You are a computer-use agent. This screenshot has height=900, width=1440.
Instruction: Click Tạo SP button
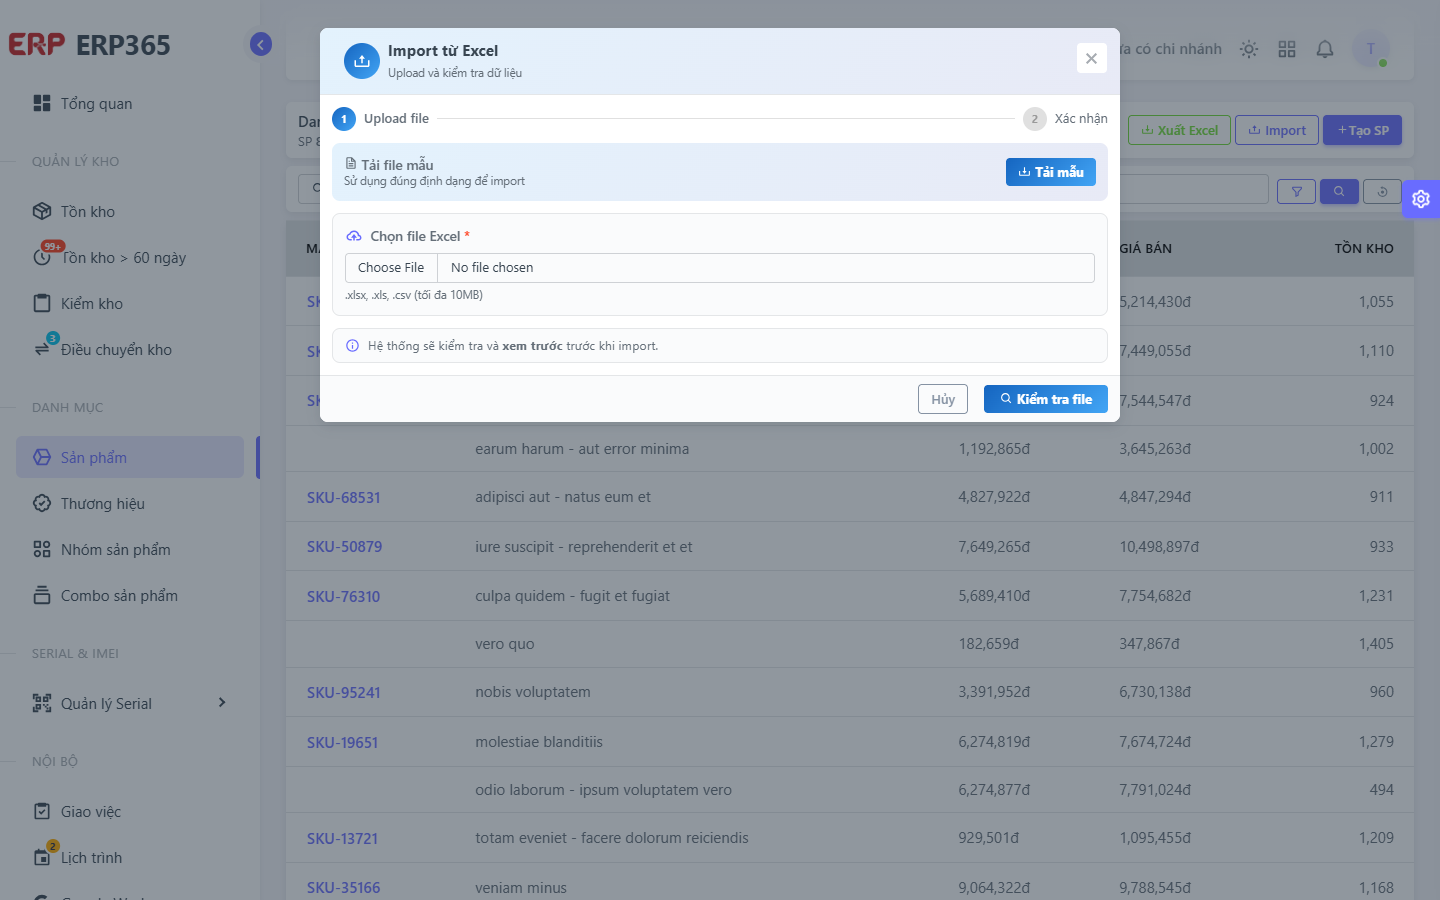click(x=1363, y=130)
